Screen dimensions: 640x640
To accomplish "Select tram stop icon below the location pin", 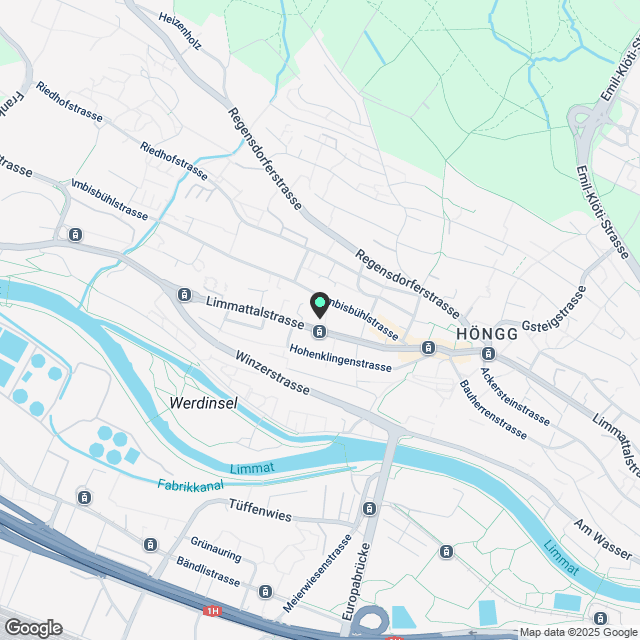I will click(320, 331).
